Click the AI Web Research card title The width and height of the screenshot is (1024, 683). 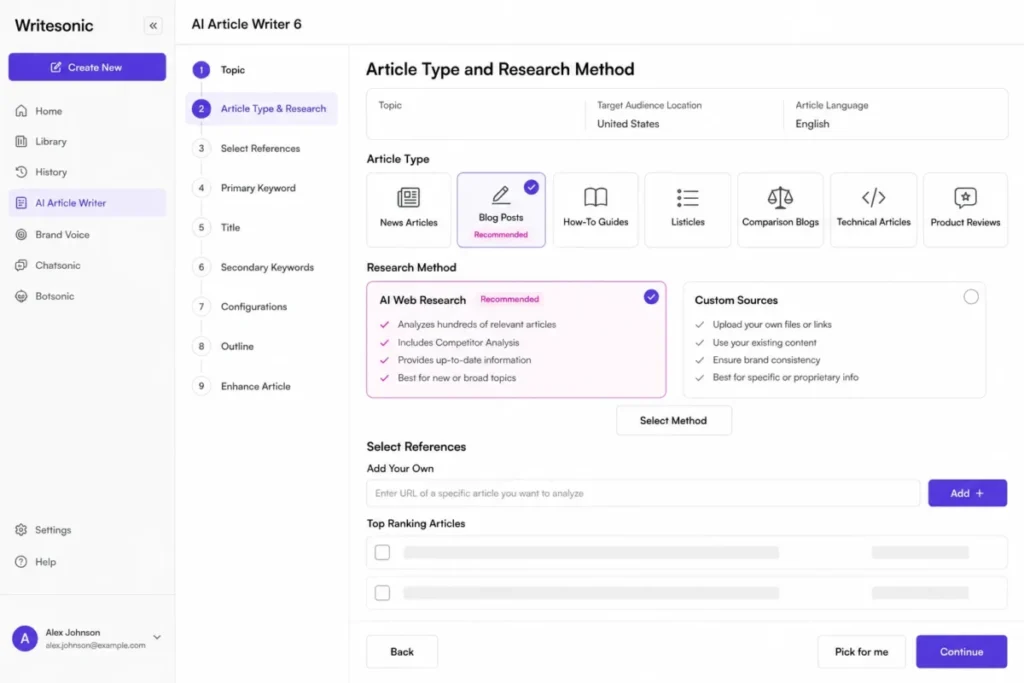point(423,300)
